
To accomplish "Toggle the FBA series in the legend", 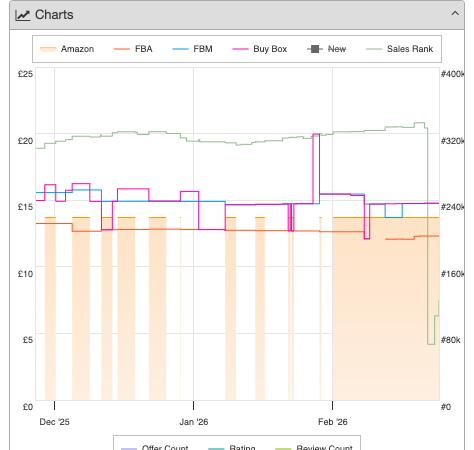I will click(x=133, y=49).
